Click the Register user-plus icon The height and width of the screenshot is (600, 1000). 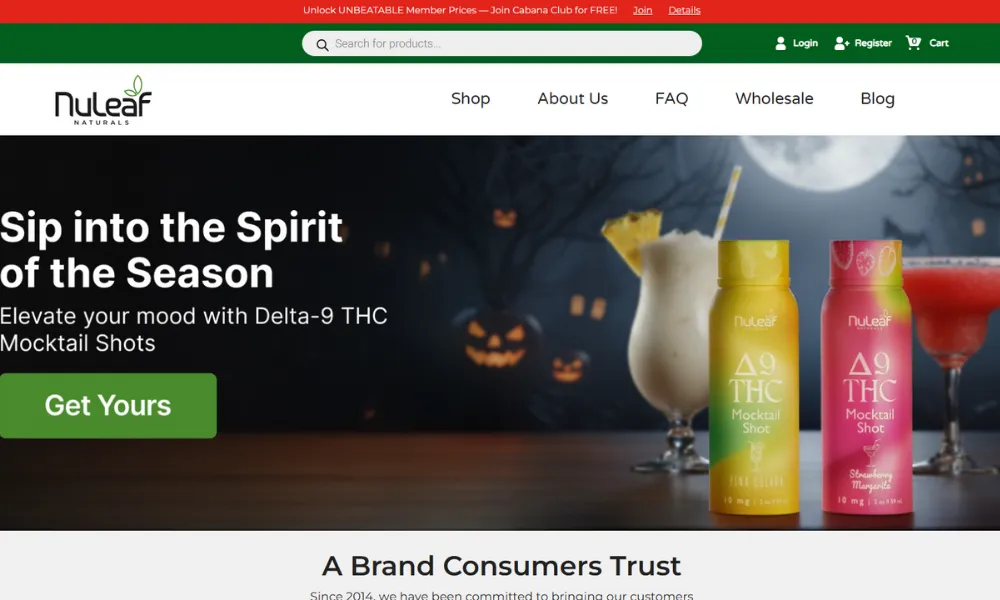pos(841,43)
